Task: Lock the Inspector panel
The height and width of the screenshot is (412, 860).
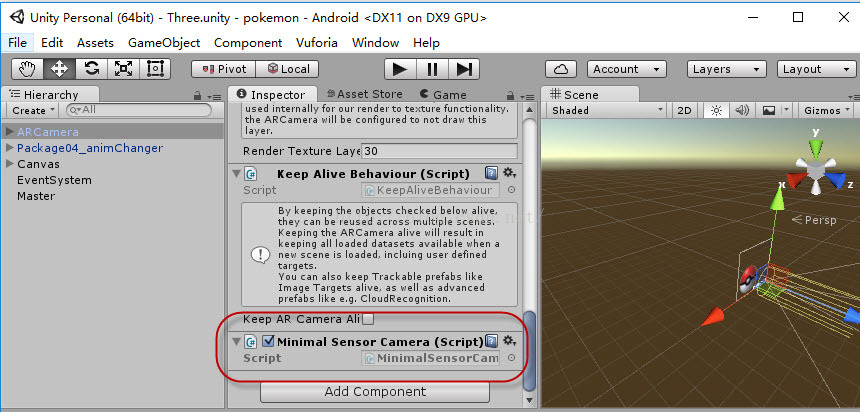Action: point(510,96)
